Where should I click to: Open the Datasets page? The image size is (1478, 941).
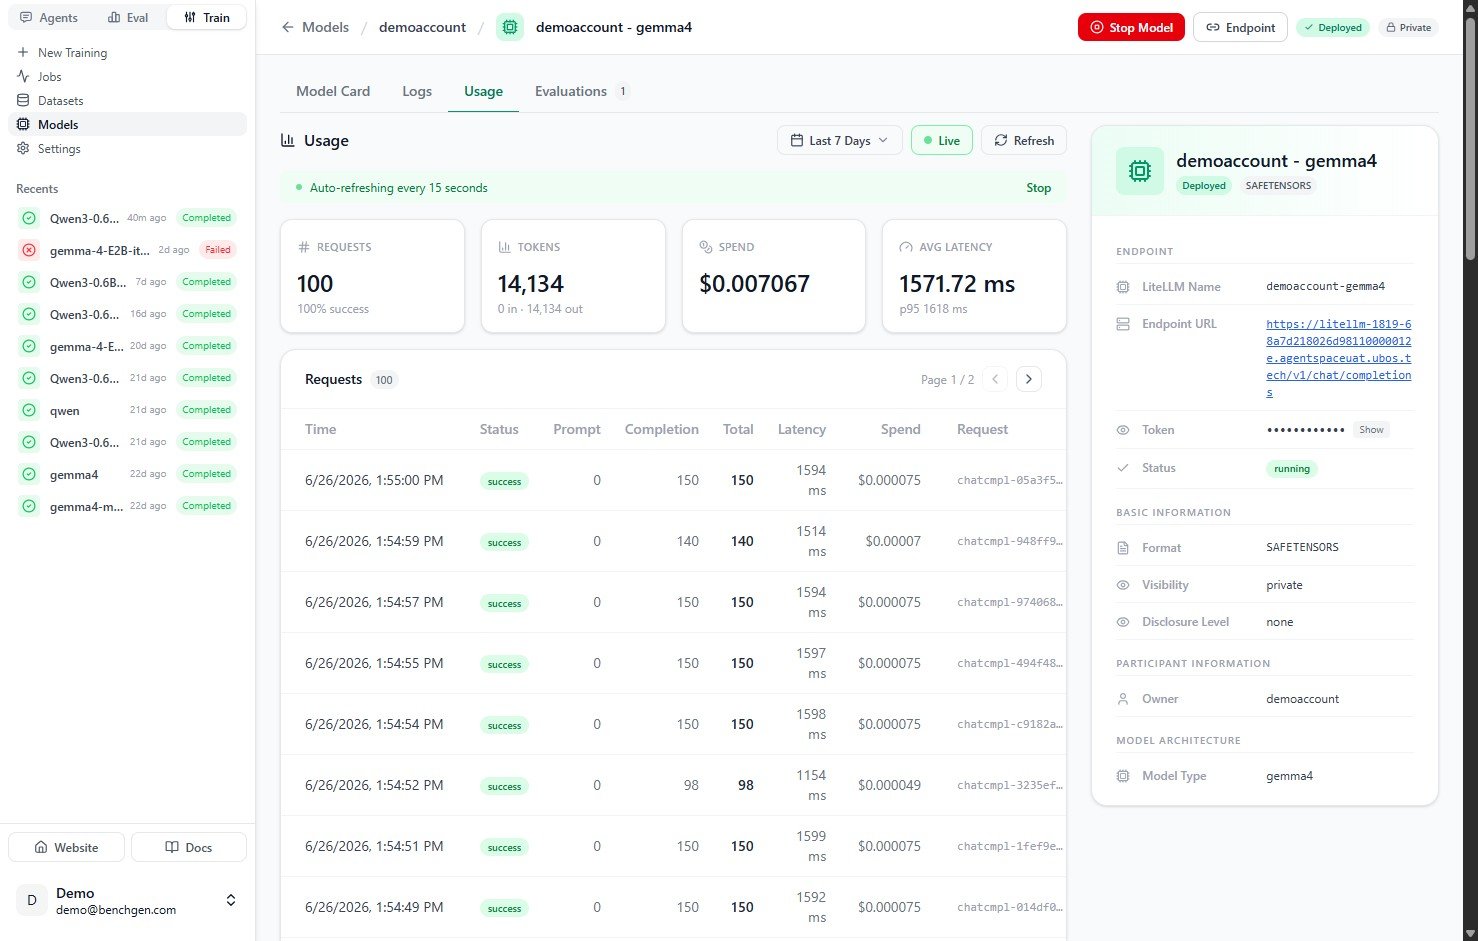pos(128,100)
